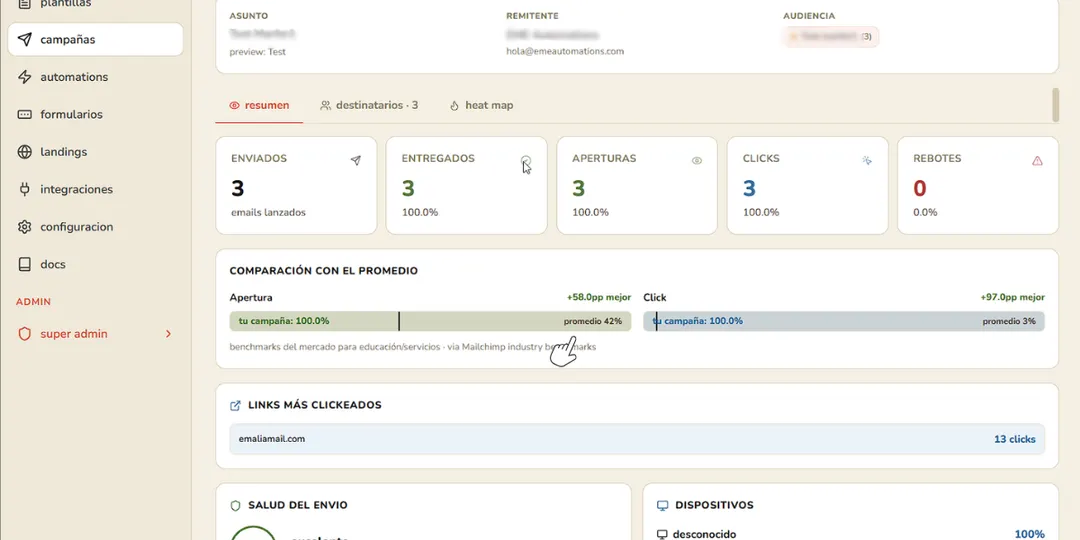This screenshot has height=540, width=1080.
Task: Open the emaliamail.com link row
Action: point(637,439)
